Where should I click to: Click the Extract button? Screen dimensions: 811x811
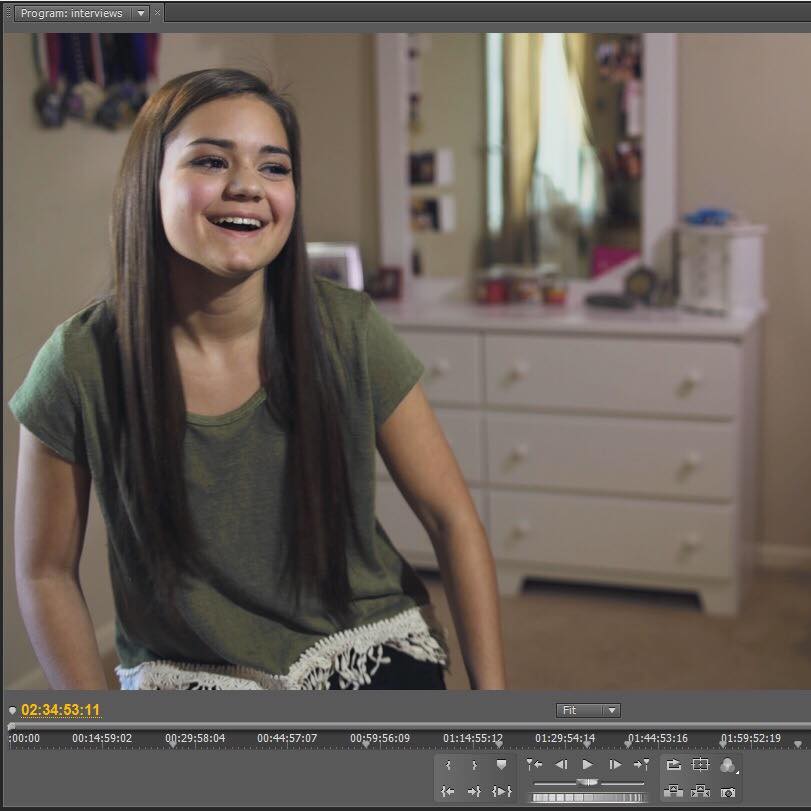click(700, 791)
